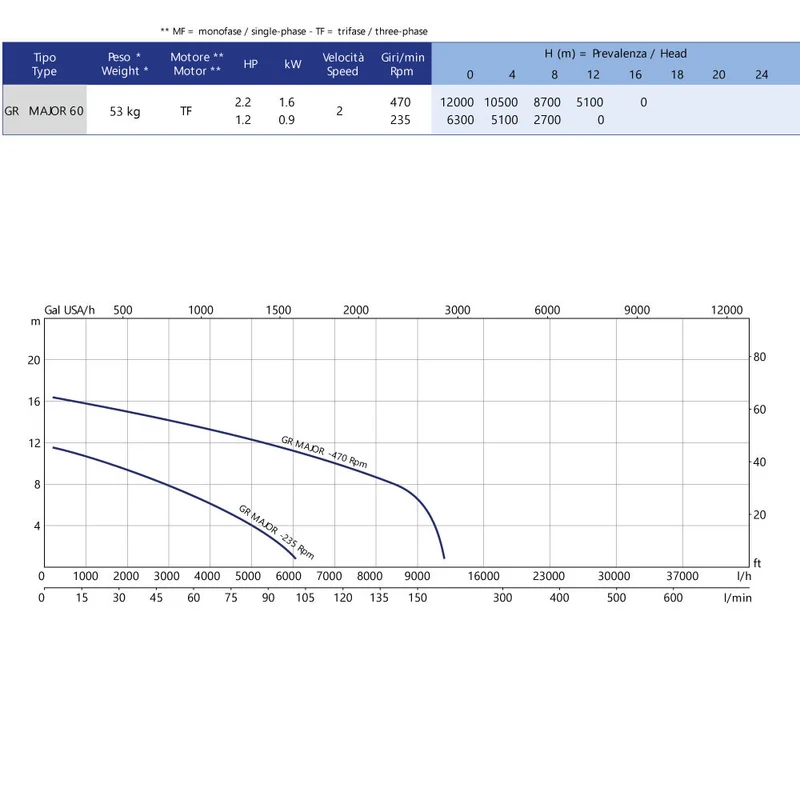
Task: Click the Giri/min Rpm column header
Action: (403, 64)
